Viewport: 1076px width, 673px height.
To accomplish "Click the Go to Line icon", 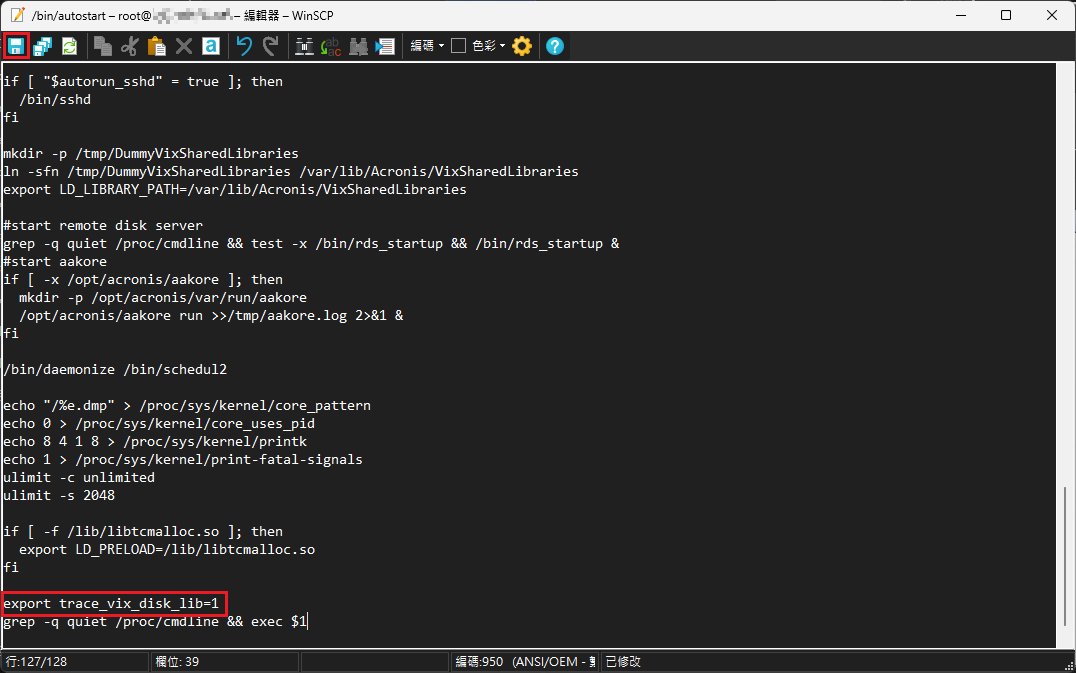I will click(x=385, y=46).
